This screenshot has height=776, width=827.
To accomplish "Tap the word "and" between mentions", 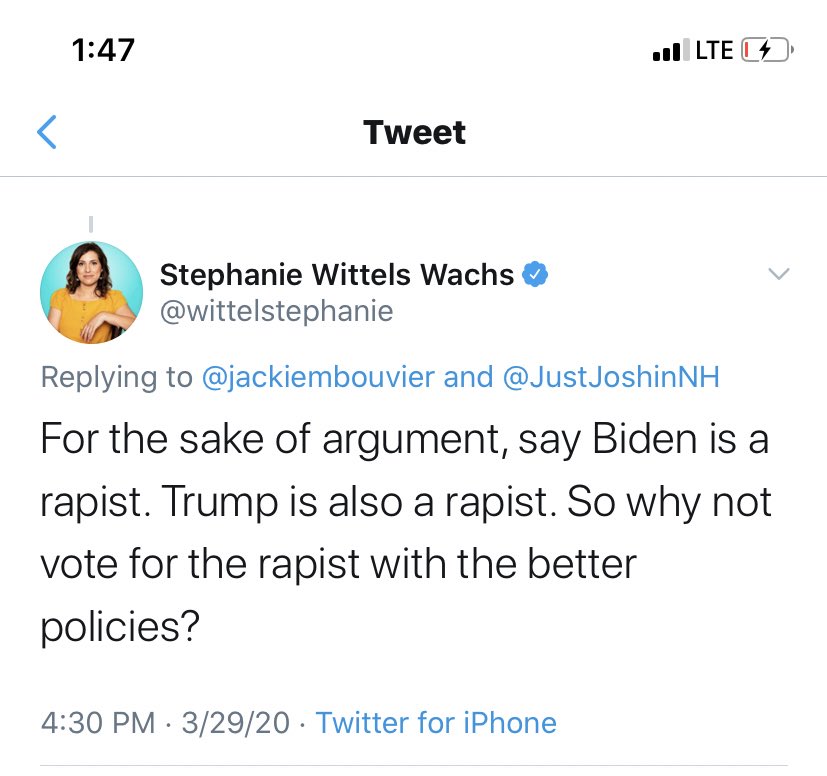I will point(468,377).
